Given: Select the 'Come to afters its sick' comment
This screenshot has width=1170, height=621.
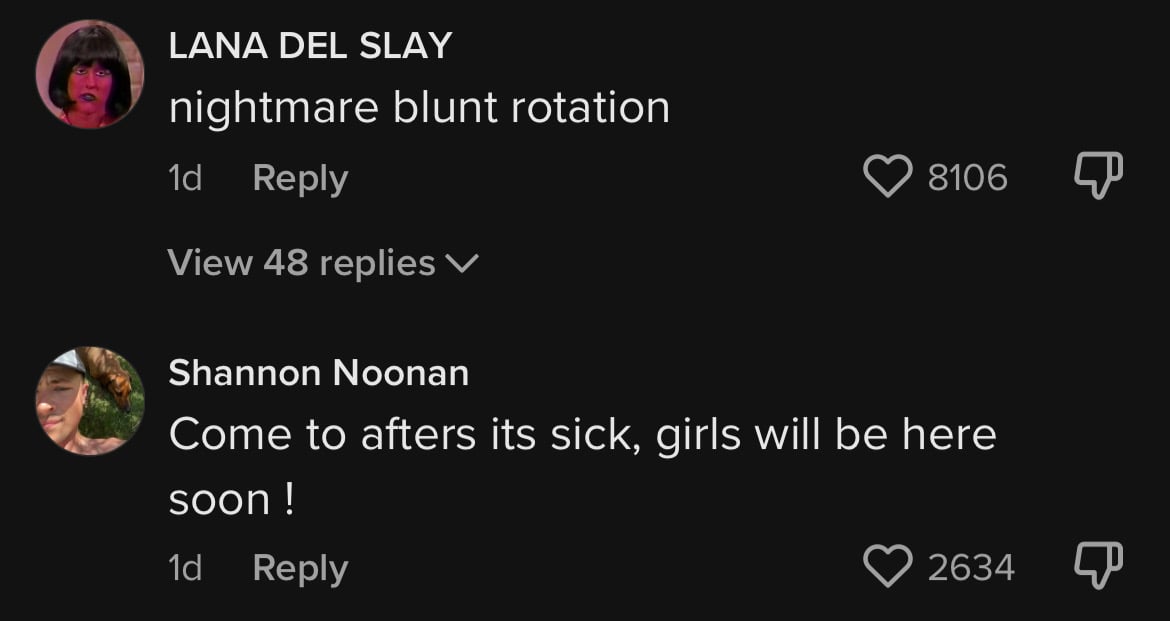Looking at the screenshot, I should [583, 466].
